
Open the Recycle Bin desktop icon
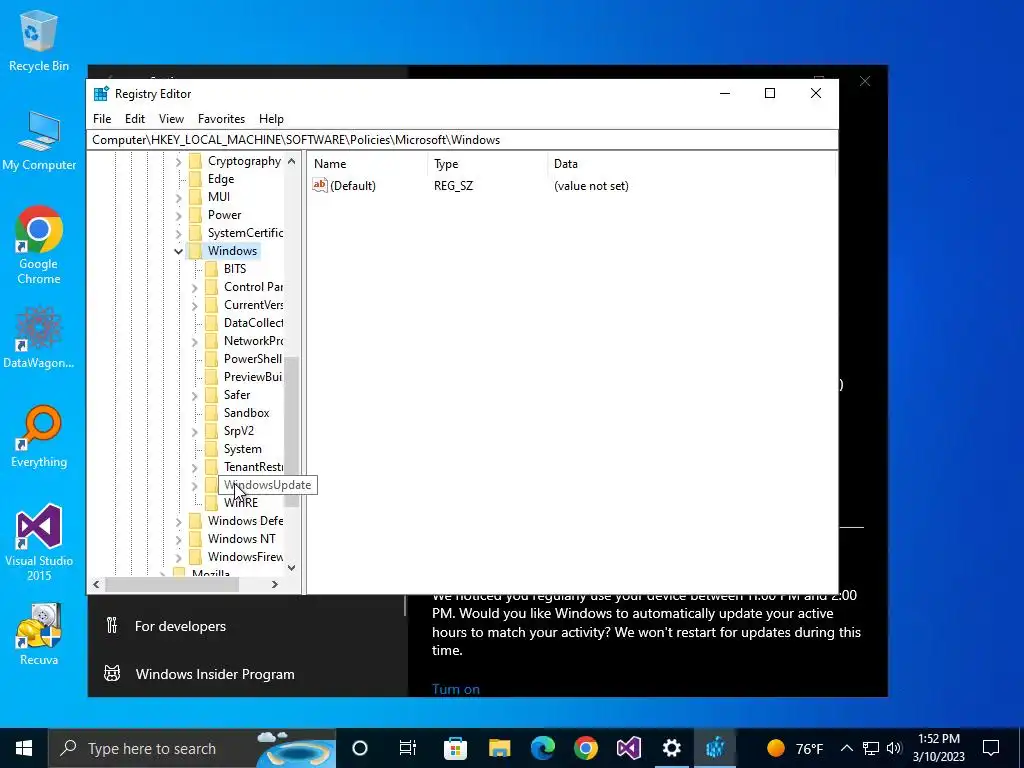click(x=39, y=40)
